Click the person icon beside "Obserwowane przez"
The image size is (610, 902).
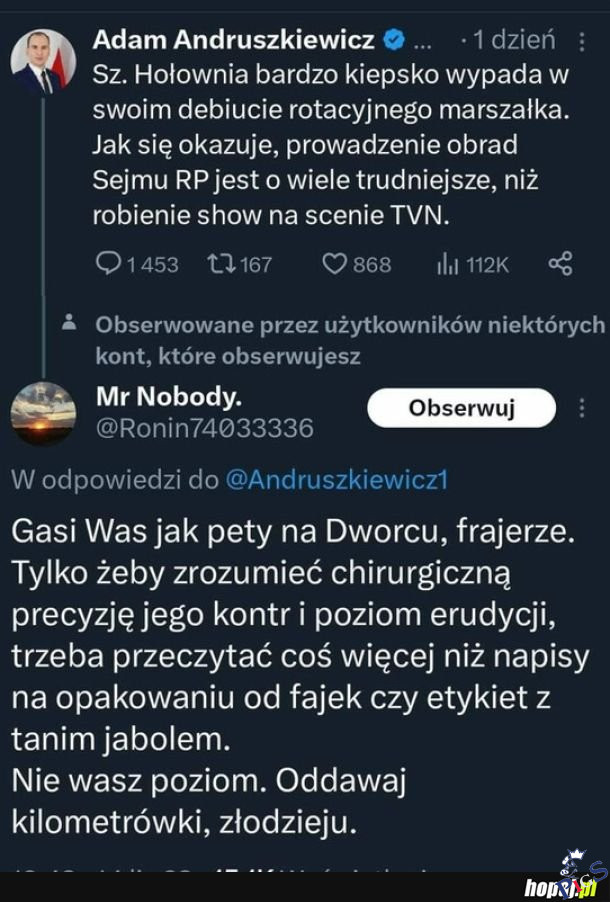coord(69,323)
